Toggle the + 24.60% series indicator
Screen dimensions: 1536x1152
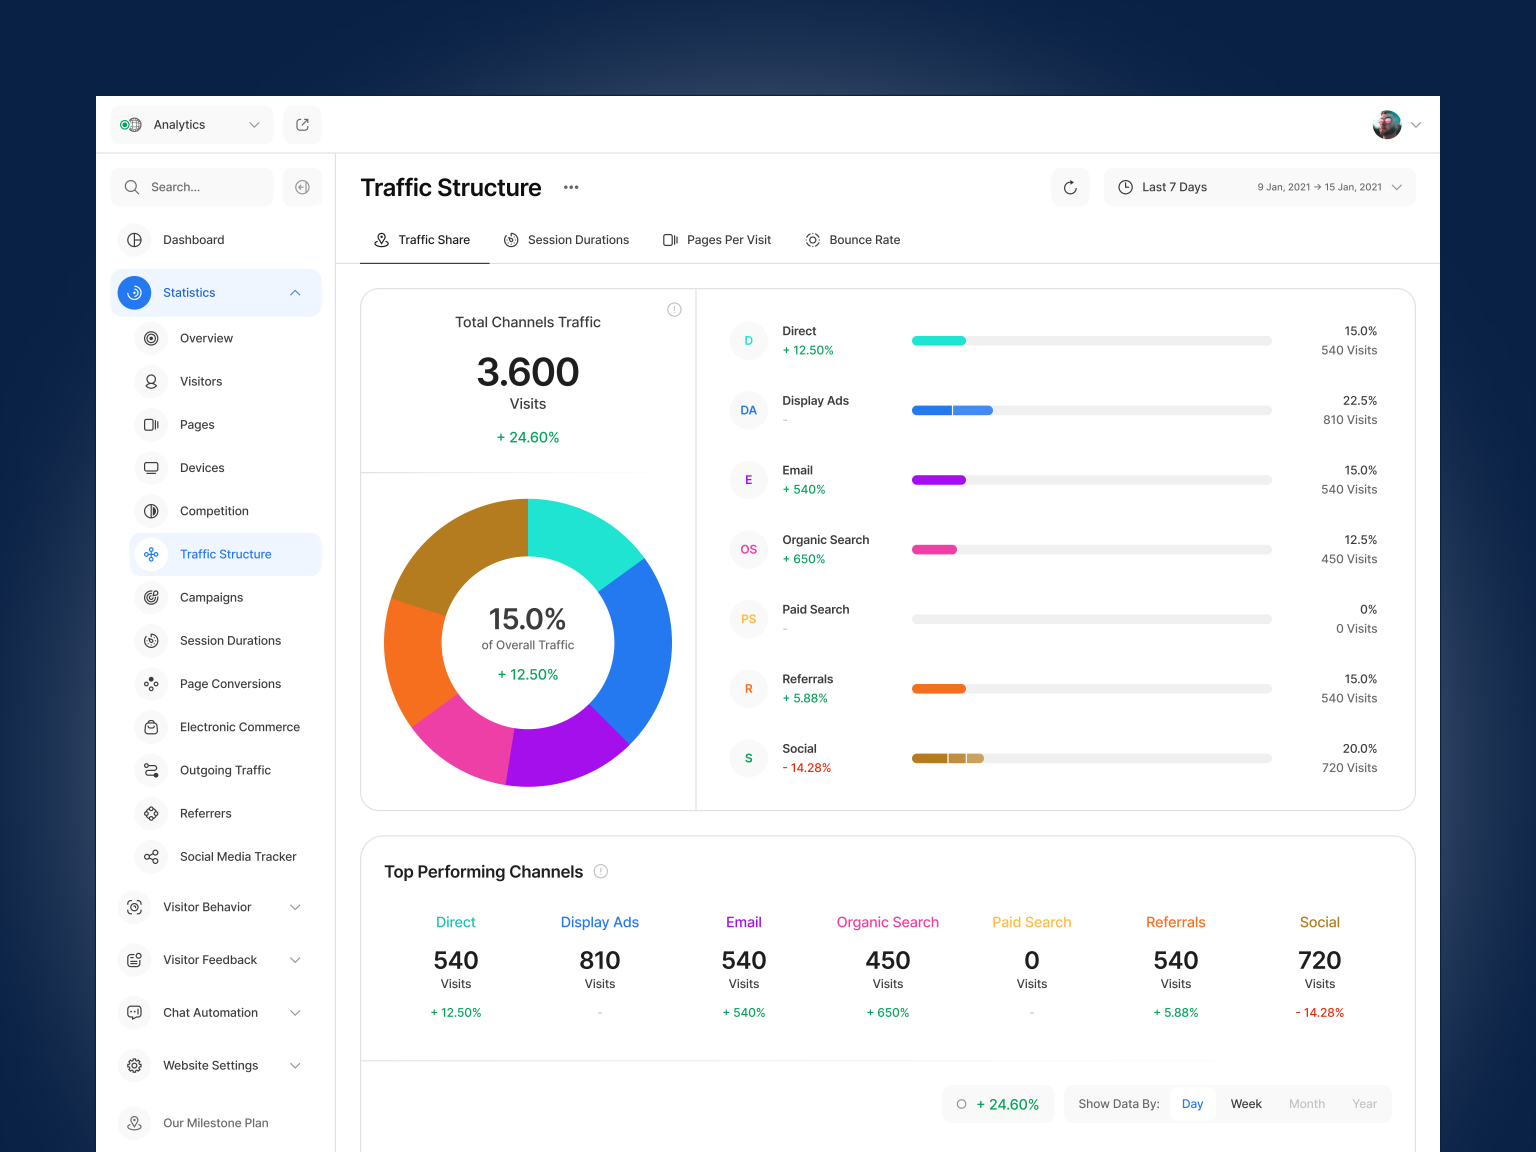998,1104
